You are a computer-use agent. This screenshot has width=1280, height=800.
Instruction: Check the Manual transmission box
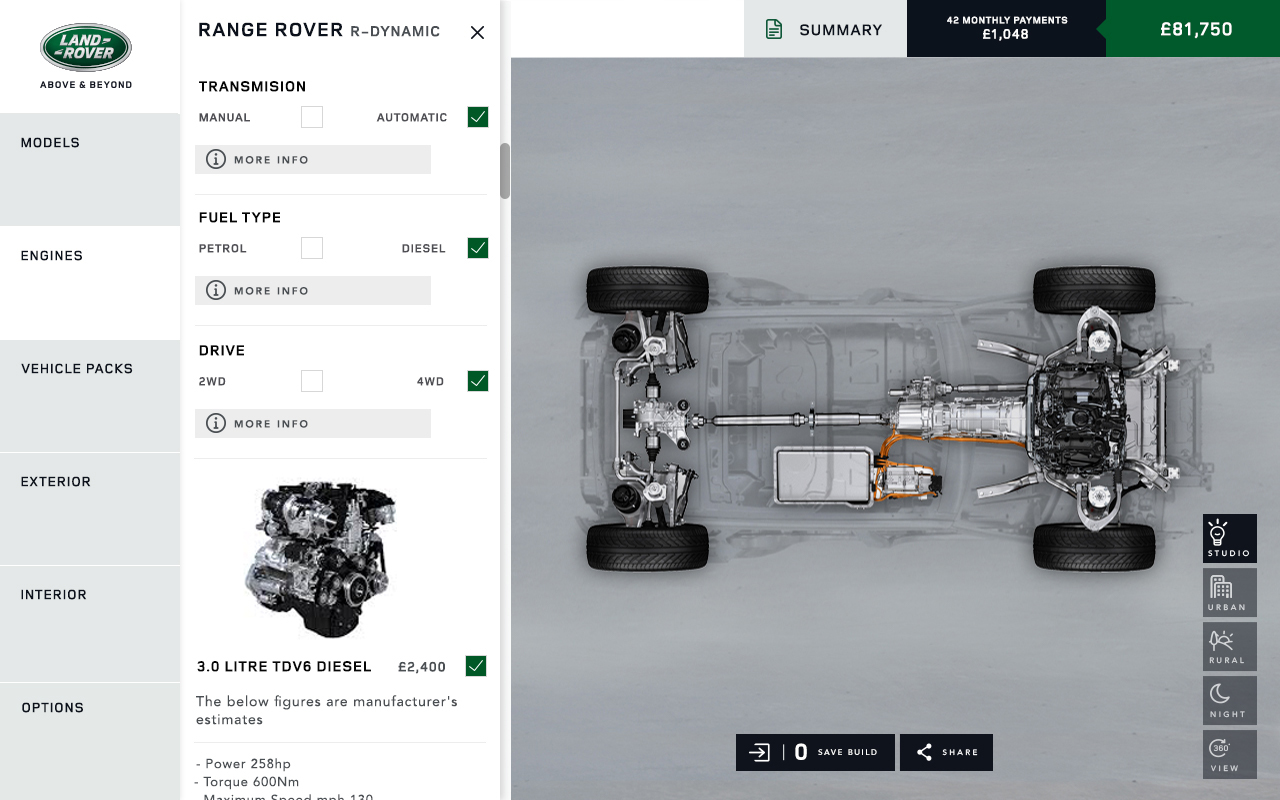point(312,117)
